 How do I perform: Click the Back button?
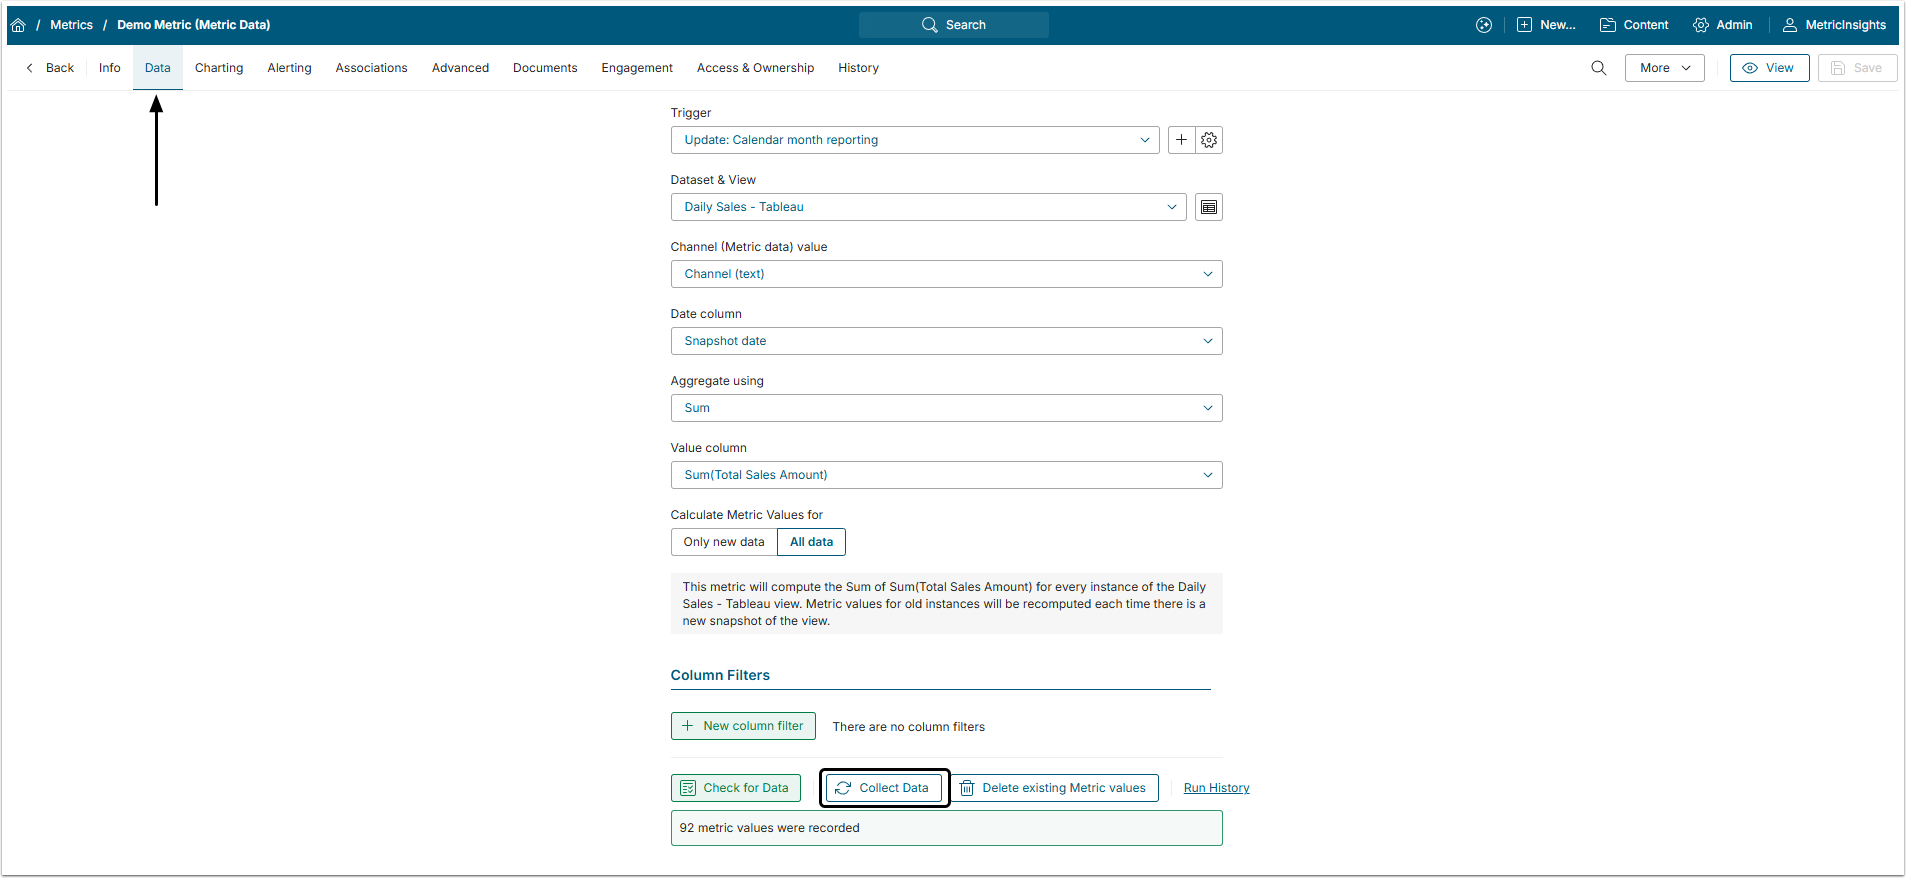tap(50, 68)
